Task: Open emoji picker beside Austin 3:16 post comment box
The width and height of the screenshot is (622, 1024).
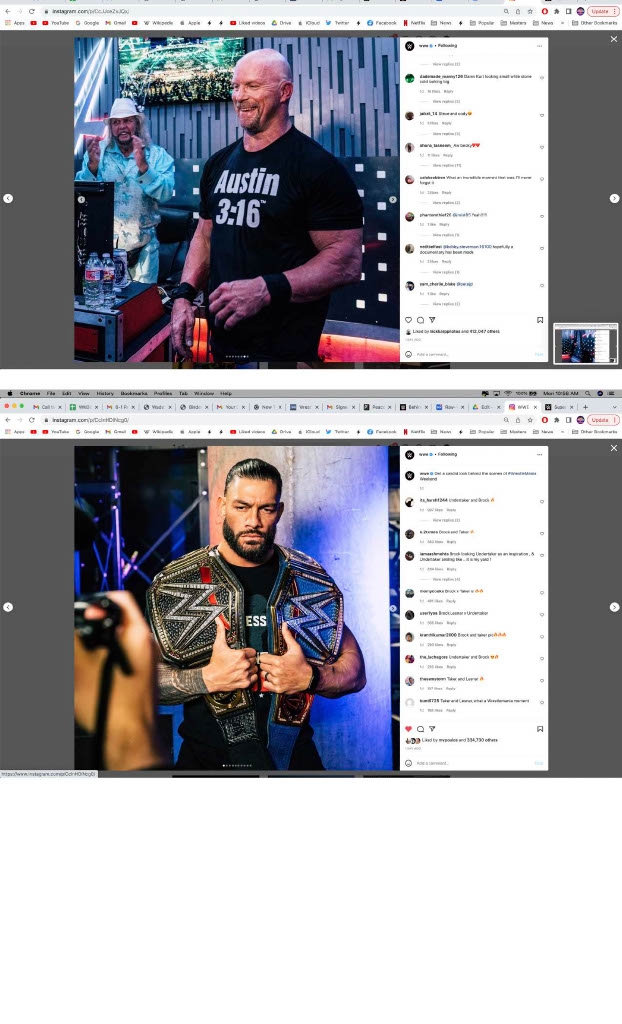Action: coord(408,355)
